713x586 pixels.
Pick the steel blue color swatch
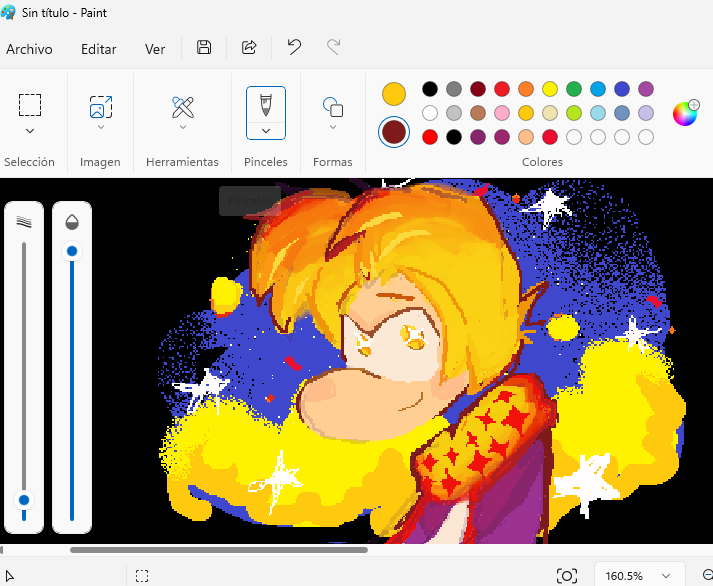(x=622, y=113)
